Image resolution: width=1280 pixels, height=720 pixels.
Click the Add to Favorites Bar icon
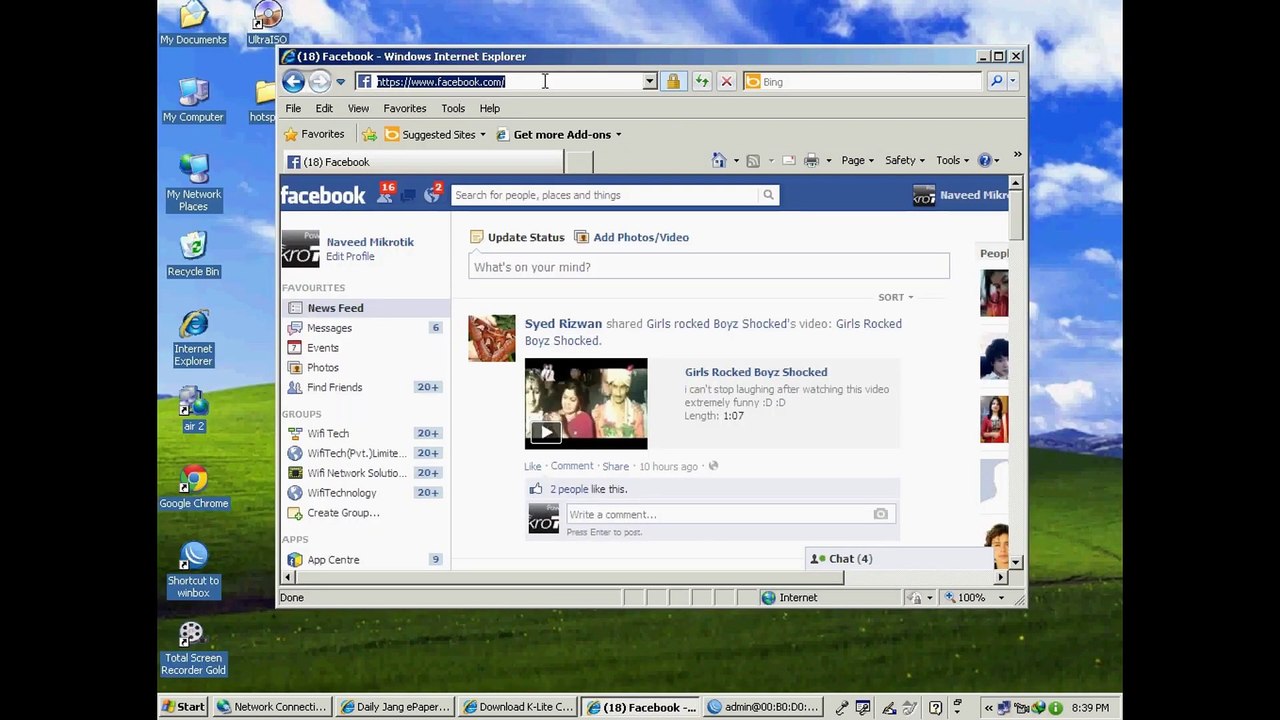click(369, 134)
